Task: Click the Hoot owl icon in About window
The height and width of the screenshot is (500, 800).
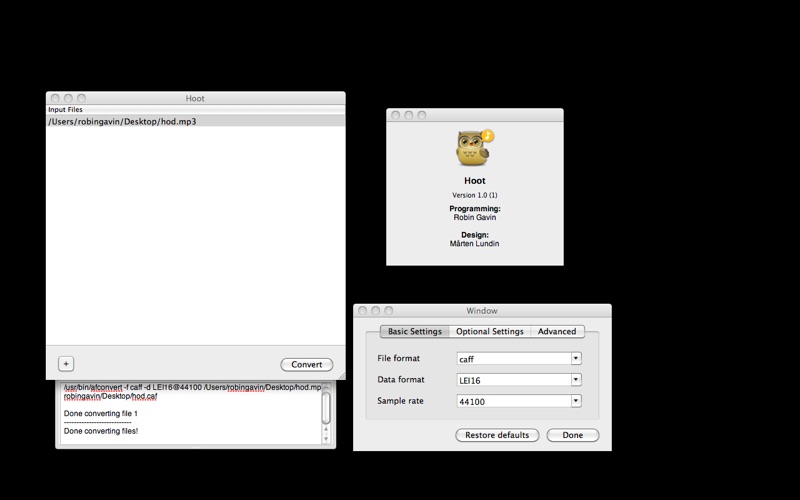Action: click(474, 147)
